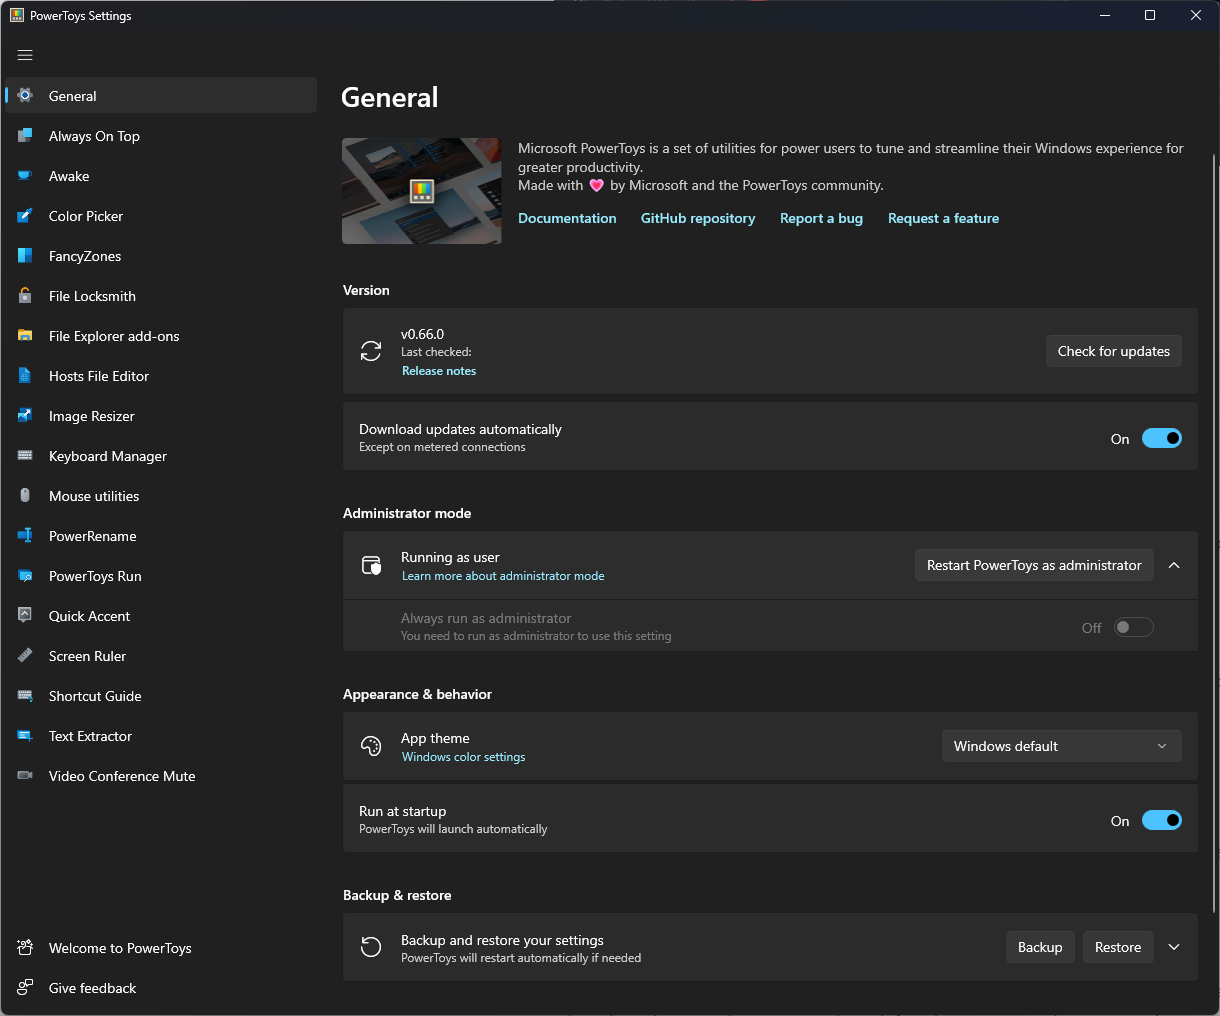
Task: Toggle the hamburger navigation menu
Action: [x=25, y=56]
